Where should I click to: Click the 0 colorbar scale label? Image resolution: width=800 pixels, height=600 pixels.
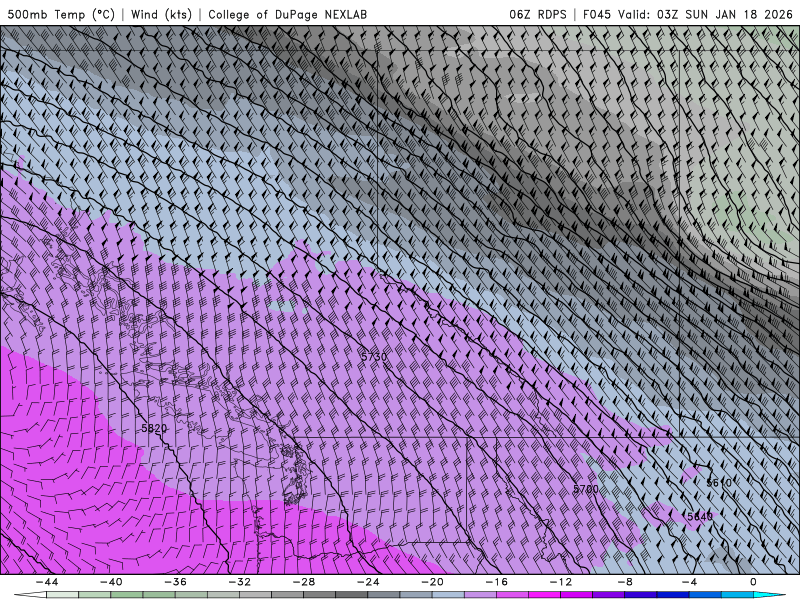(x=754, y=582)
